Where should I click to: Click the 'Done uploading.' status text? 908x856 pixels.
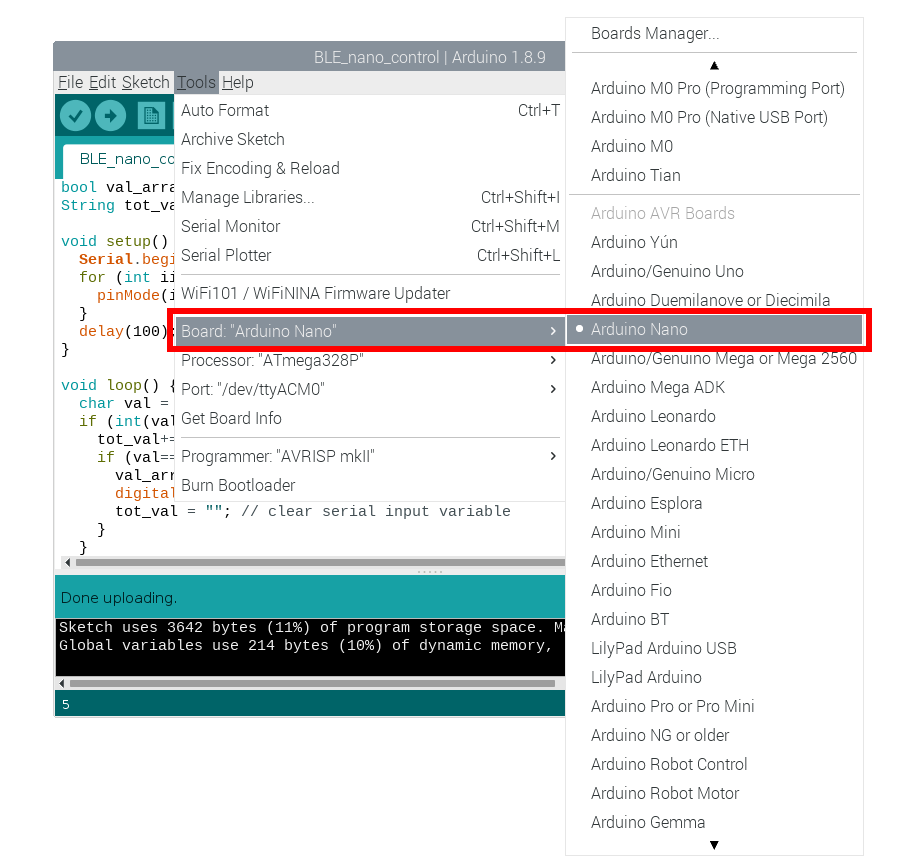[x=119, y=598]
